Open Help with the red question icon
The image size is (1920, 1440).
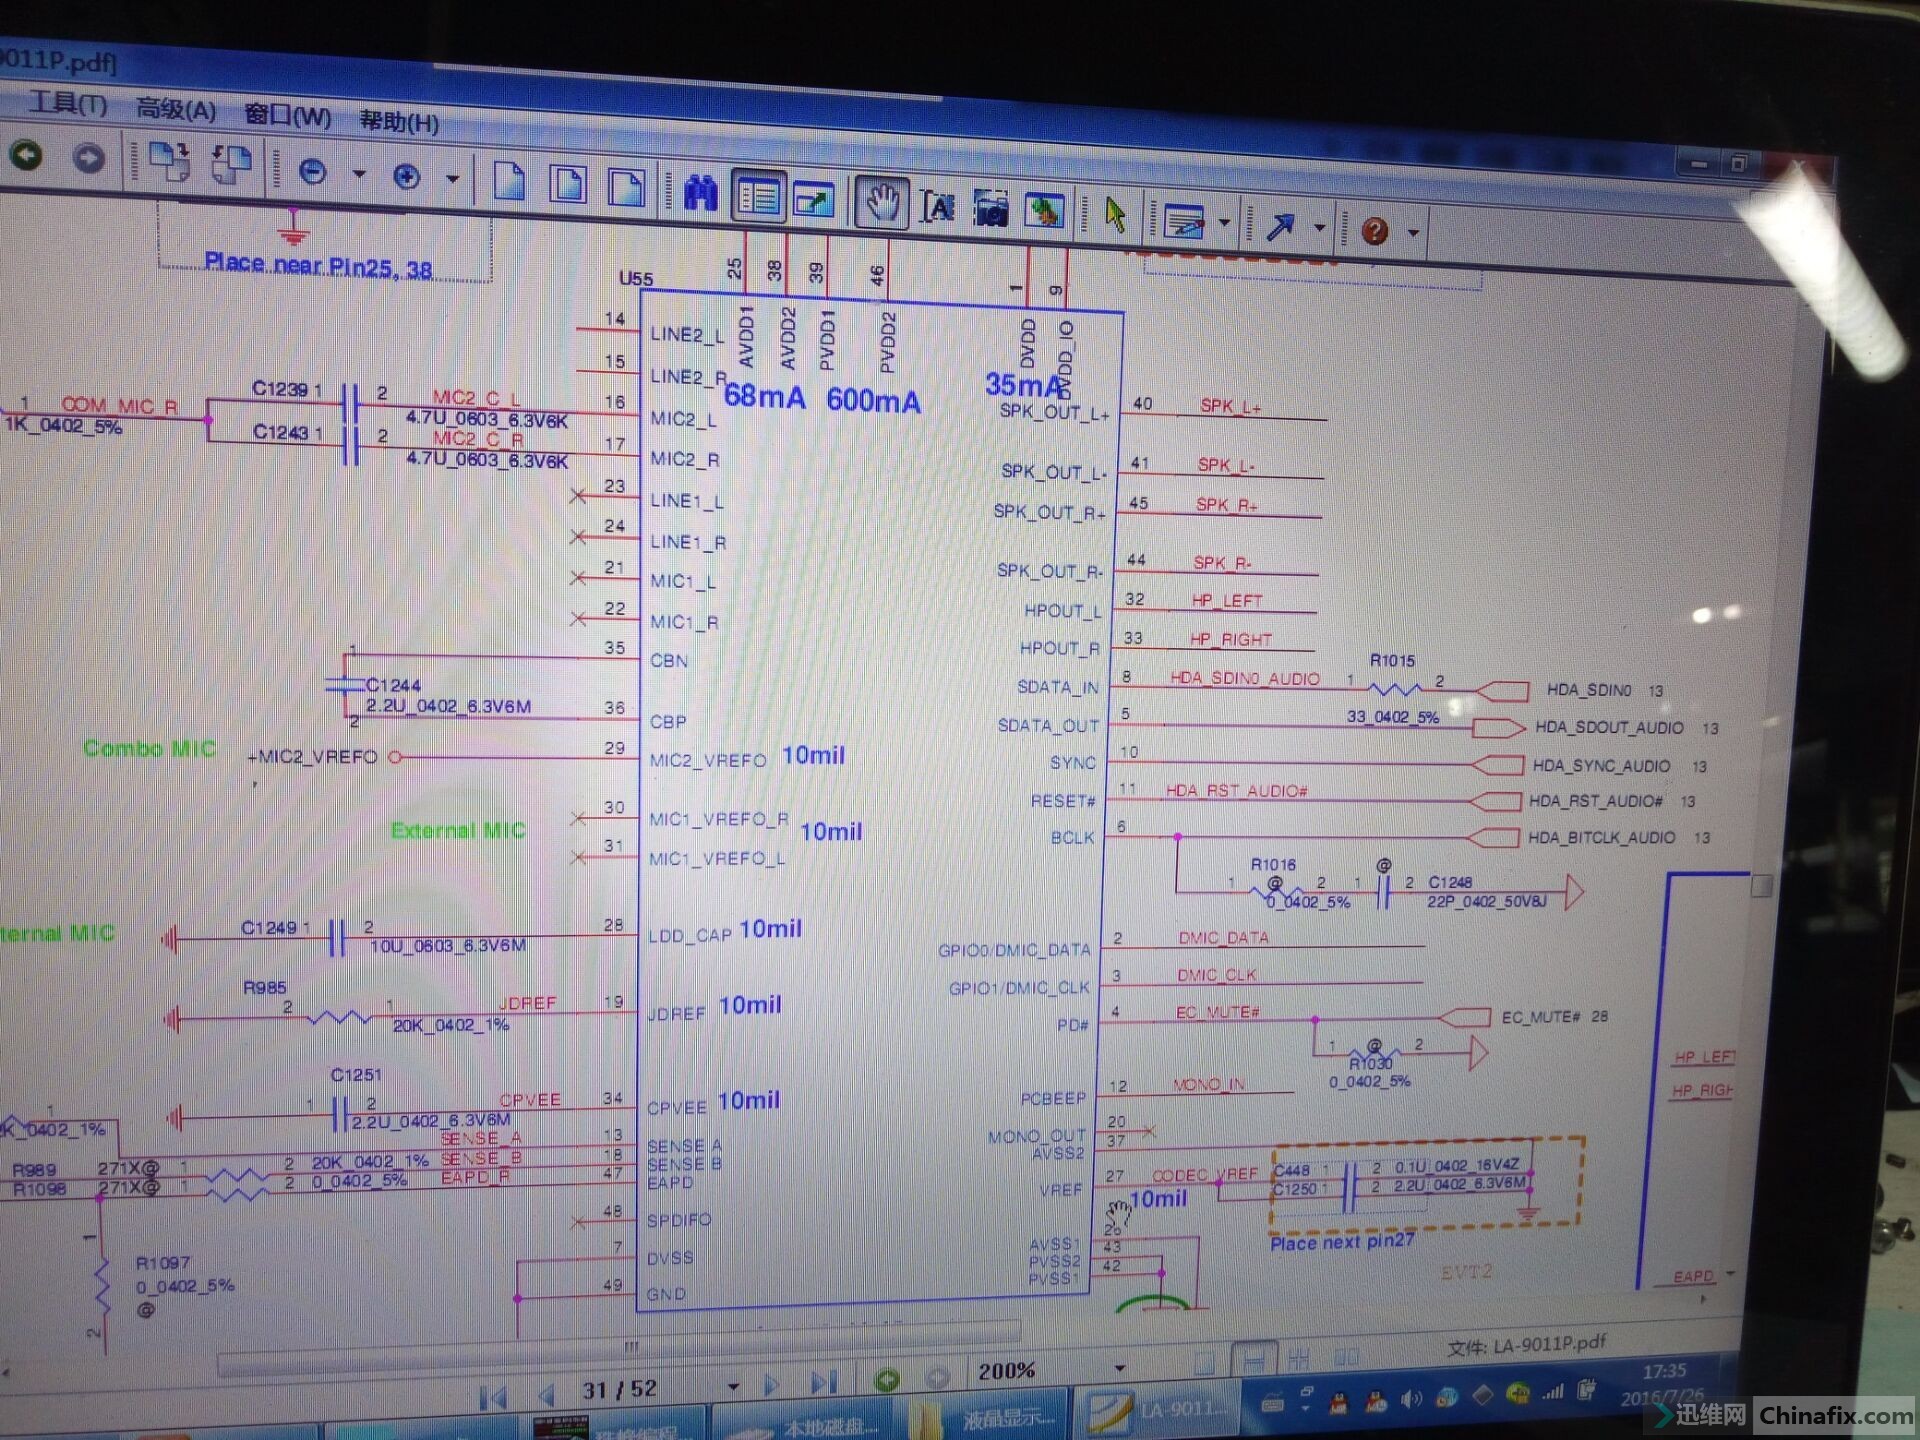tap(1375, 231)
